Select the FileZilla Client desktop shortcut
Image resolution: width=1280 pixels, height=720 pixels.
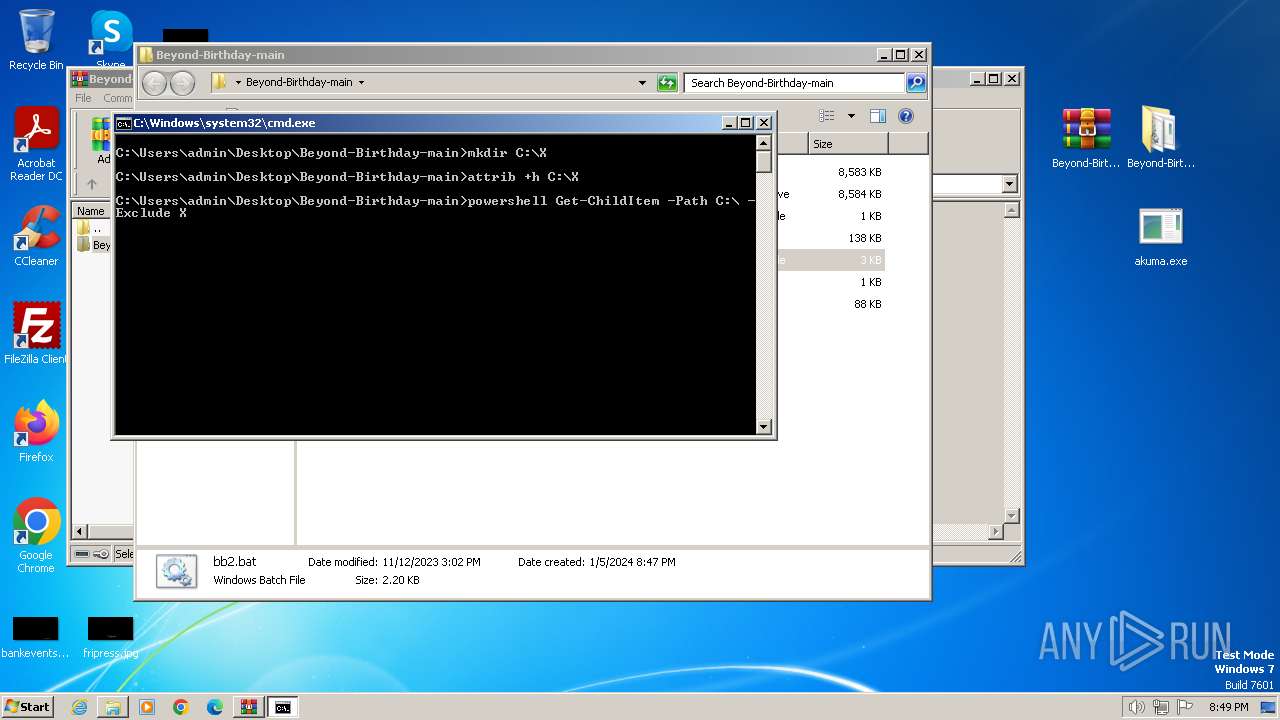point(36,333)
